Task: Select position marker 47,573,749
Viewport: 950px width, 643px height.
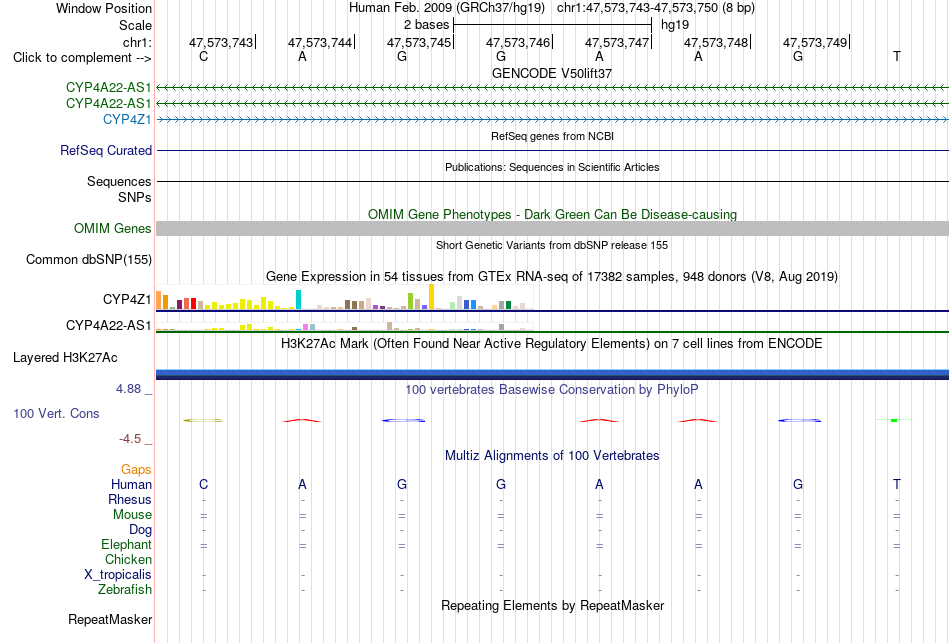Action: [x=815, y=42]
